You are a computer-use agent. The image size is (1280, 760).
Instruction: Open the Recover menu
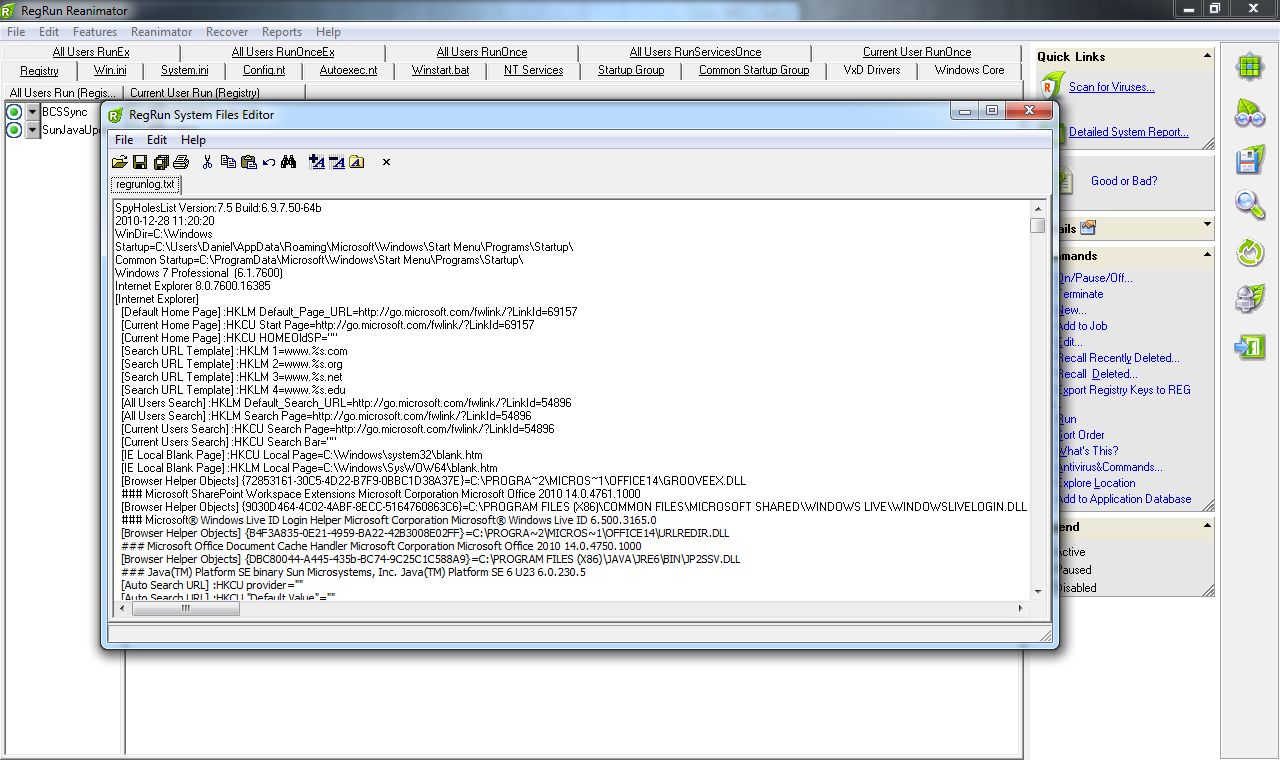[x=227, y=32]
